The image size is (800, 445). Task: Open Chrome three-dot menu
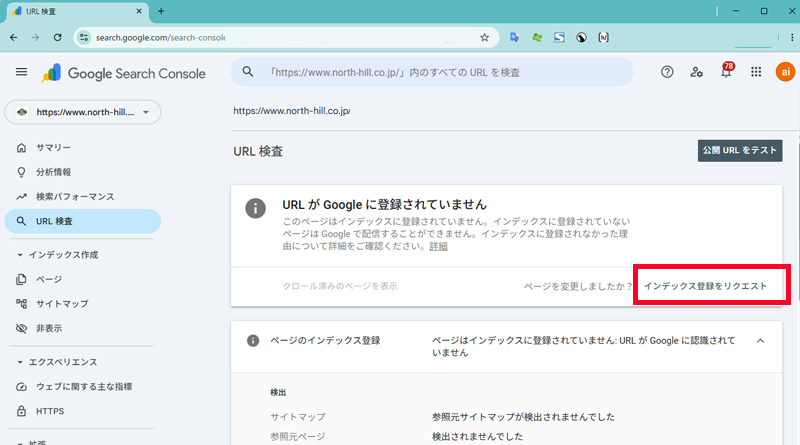[x=792, y=37]
